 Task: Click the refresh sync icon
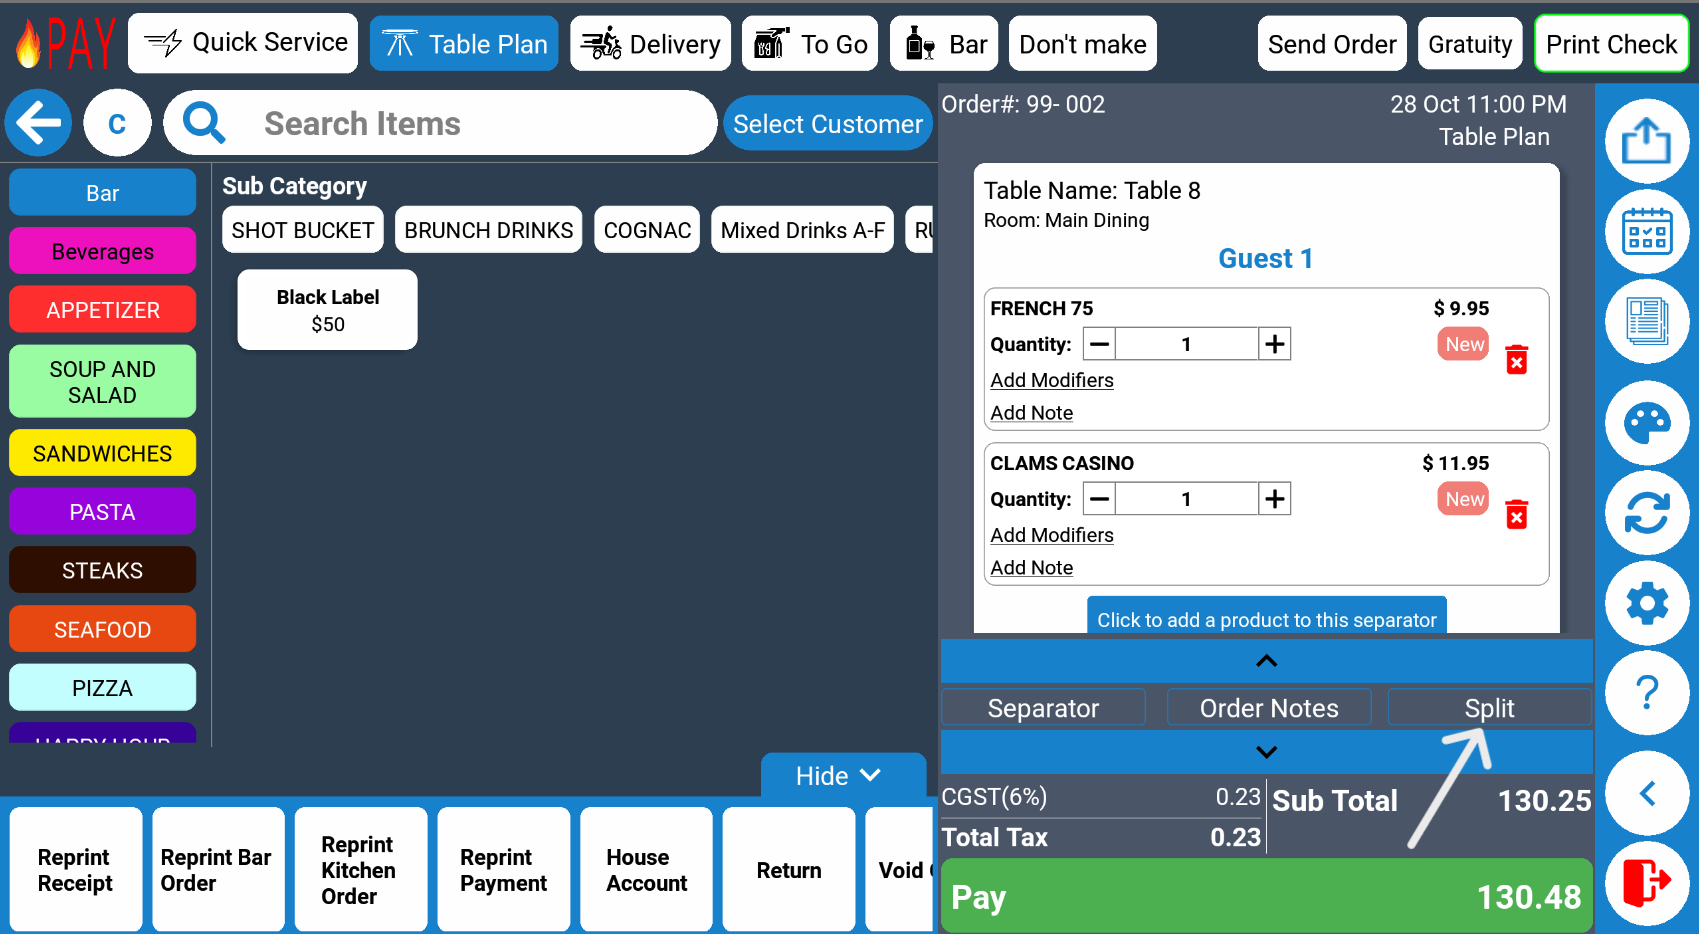click(1646, 513)
